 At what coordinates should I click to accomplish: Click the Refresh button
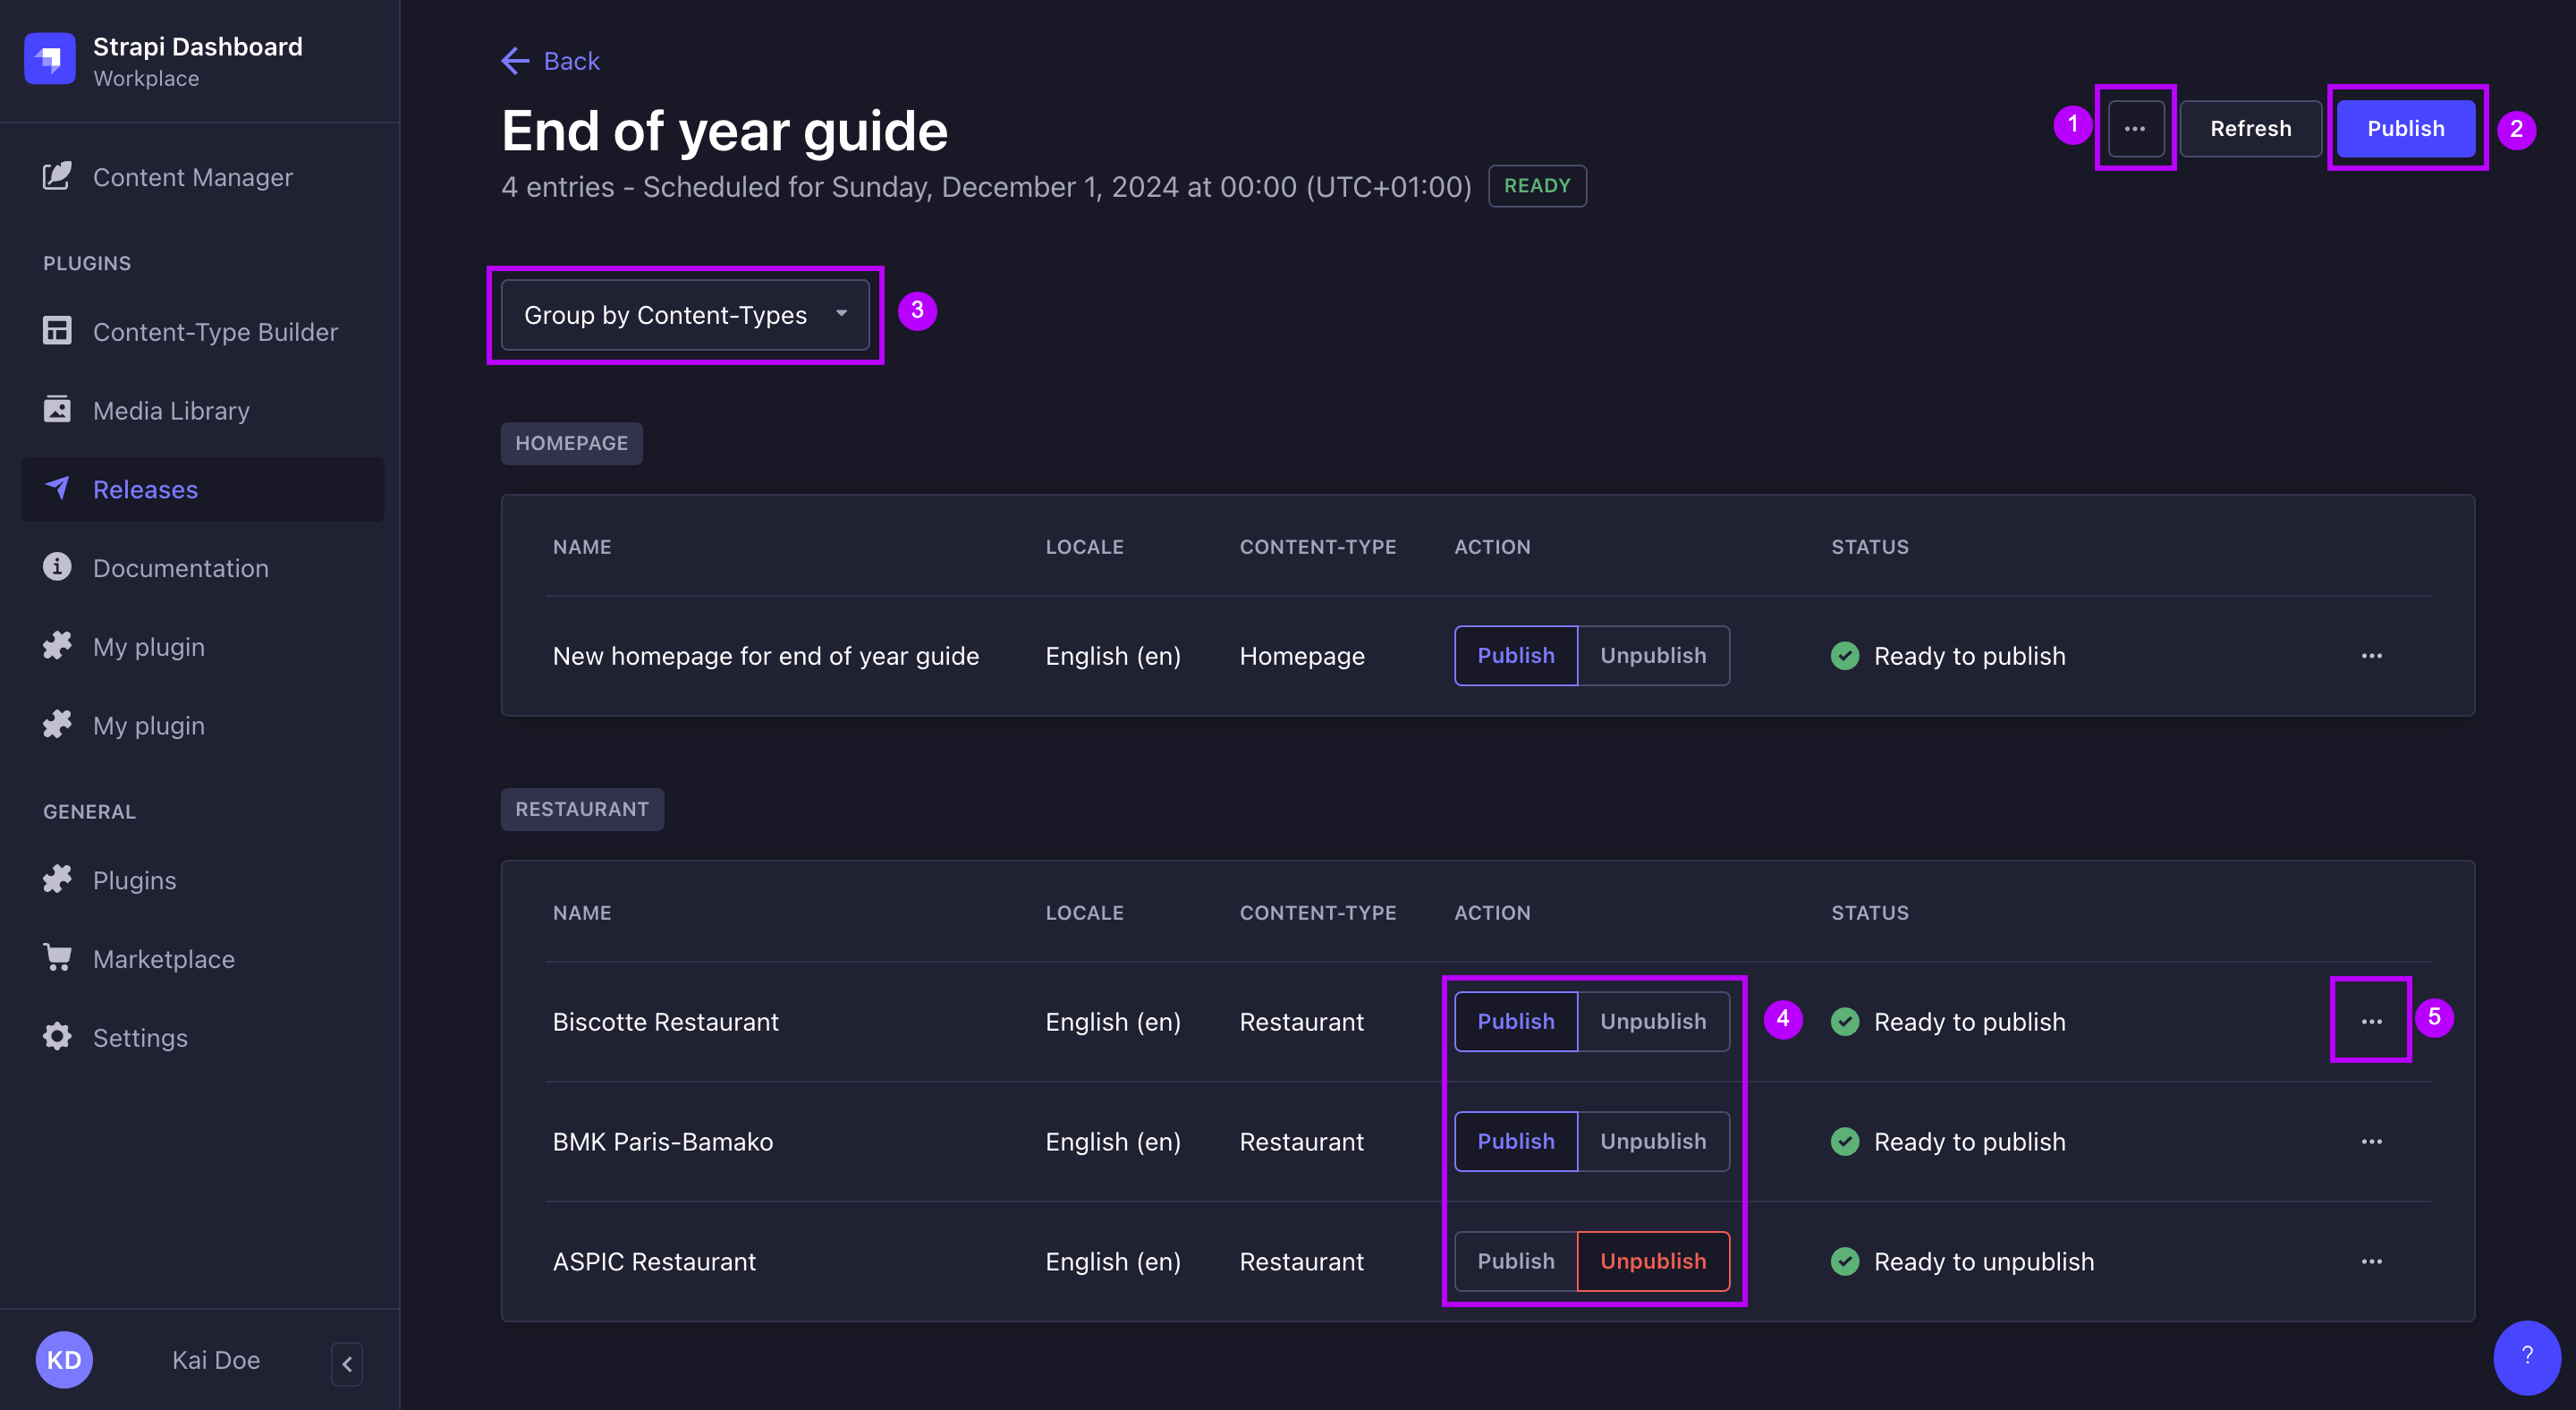[x=2251, y=127]
